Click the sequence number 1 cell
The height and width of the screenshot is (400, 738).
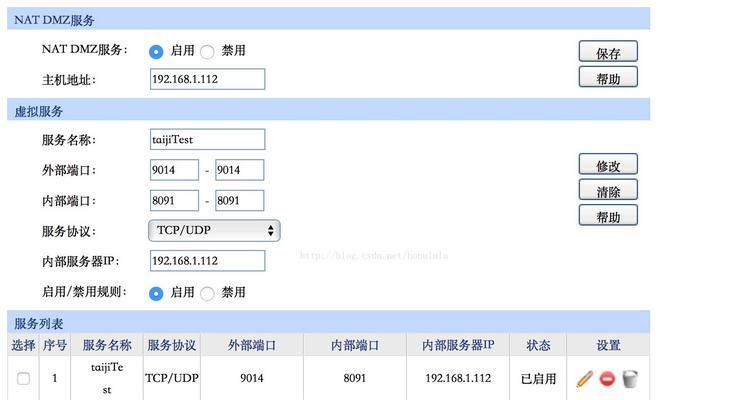click(x=55, y=378)
